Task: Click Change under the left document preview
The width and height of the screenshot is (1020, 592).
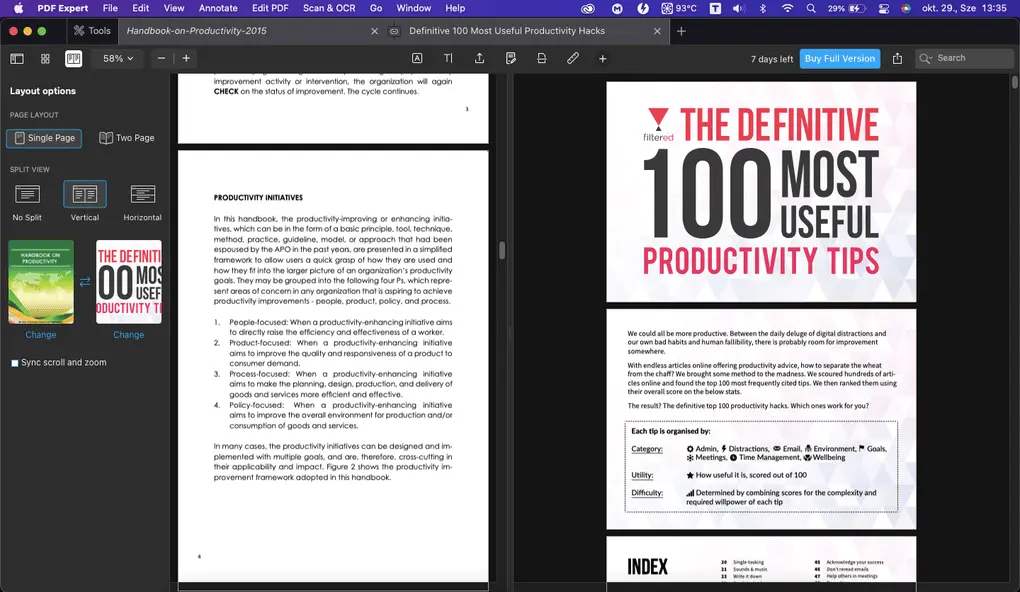Action: 41,334
